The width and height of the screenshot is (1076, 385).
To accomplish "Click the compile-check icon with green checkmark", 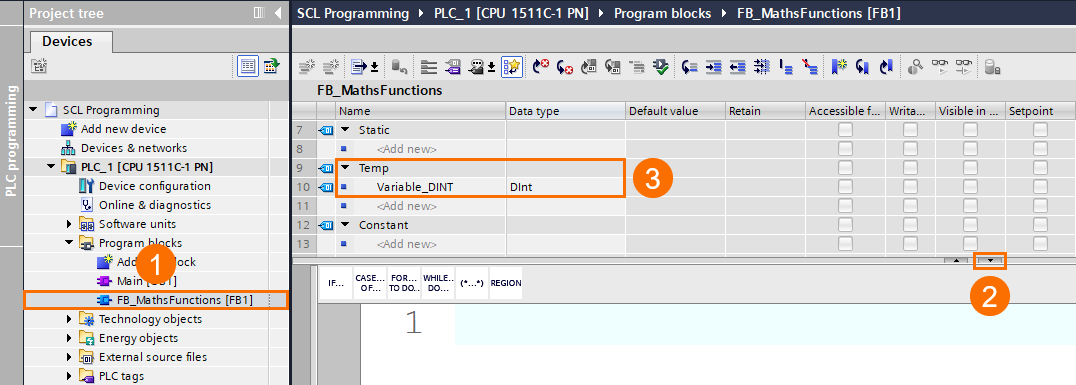I will click(661, 67).
